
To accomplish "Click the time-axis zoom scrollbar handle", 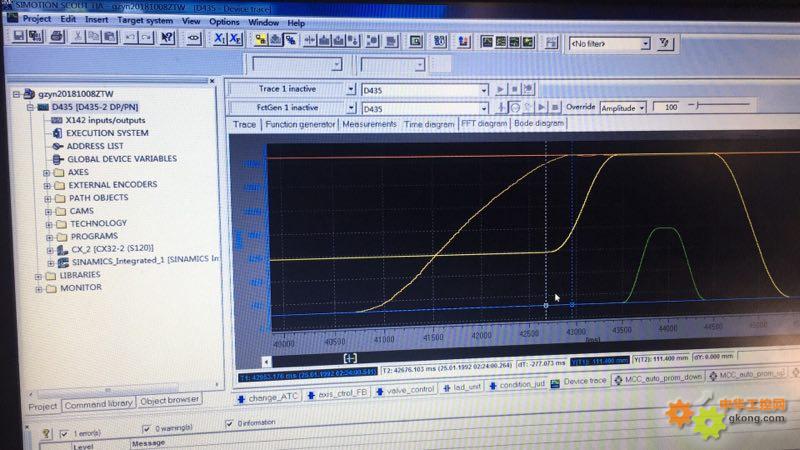I will point(350,358).
